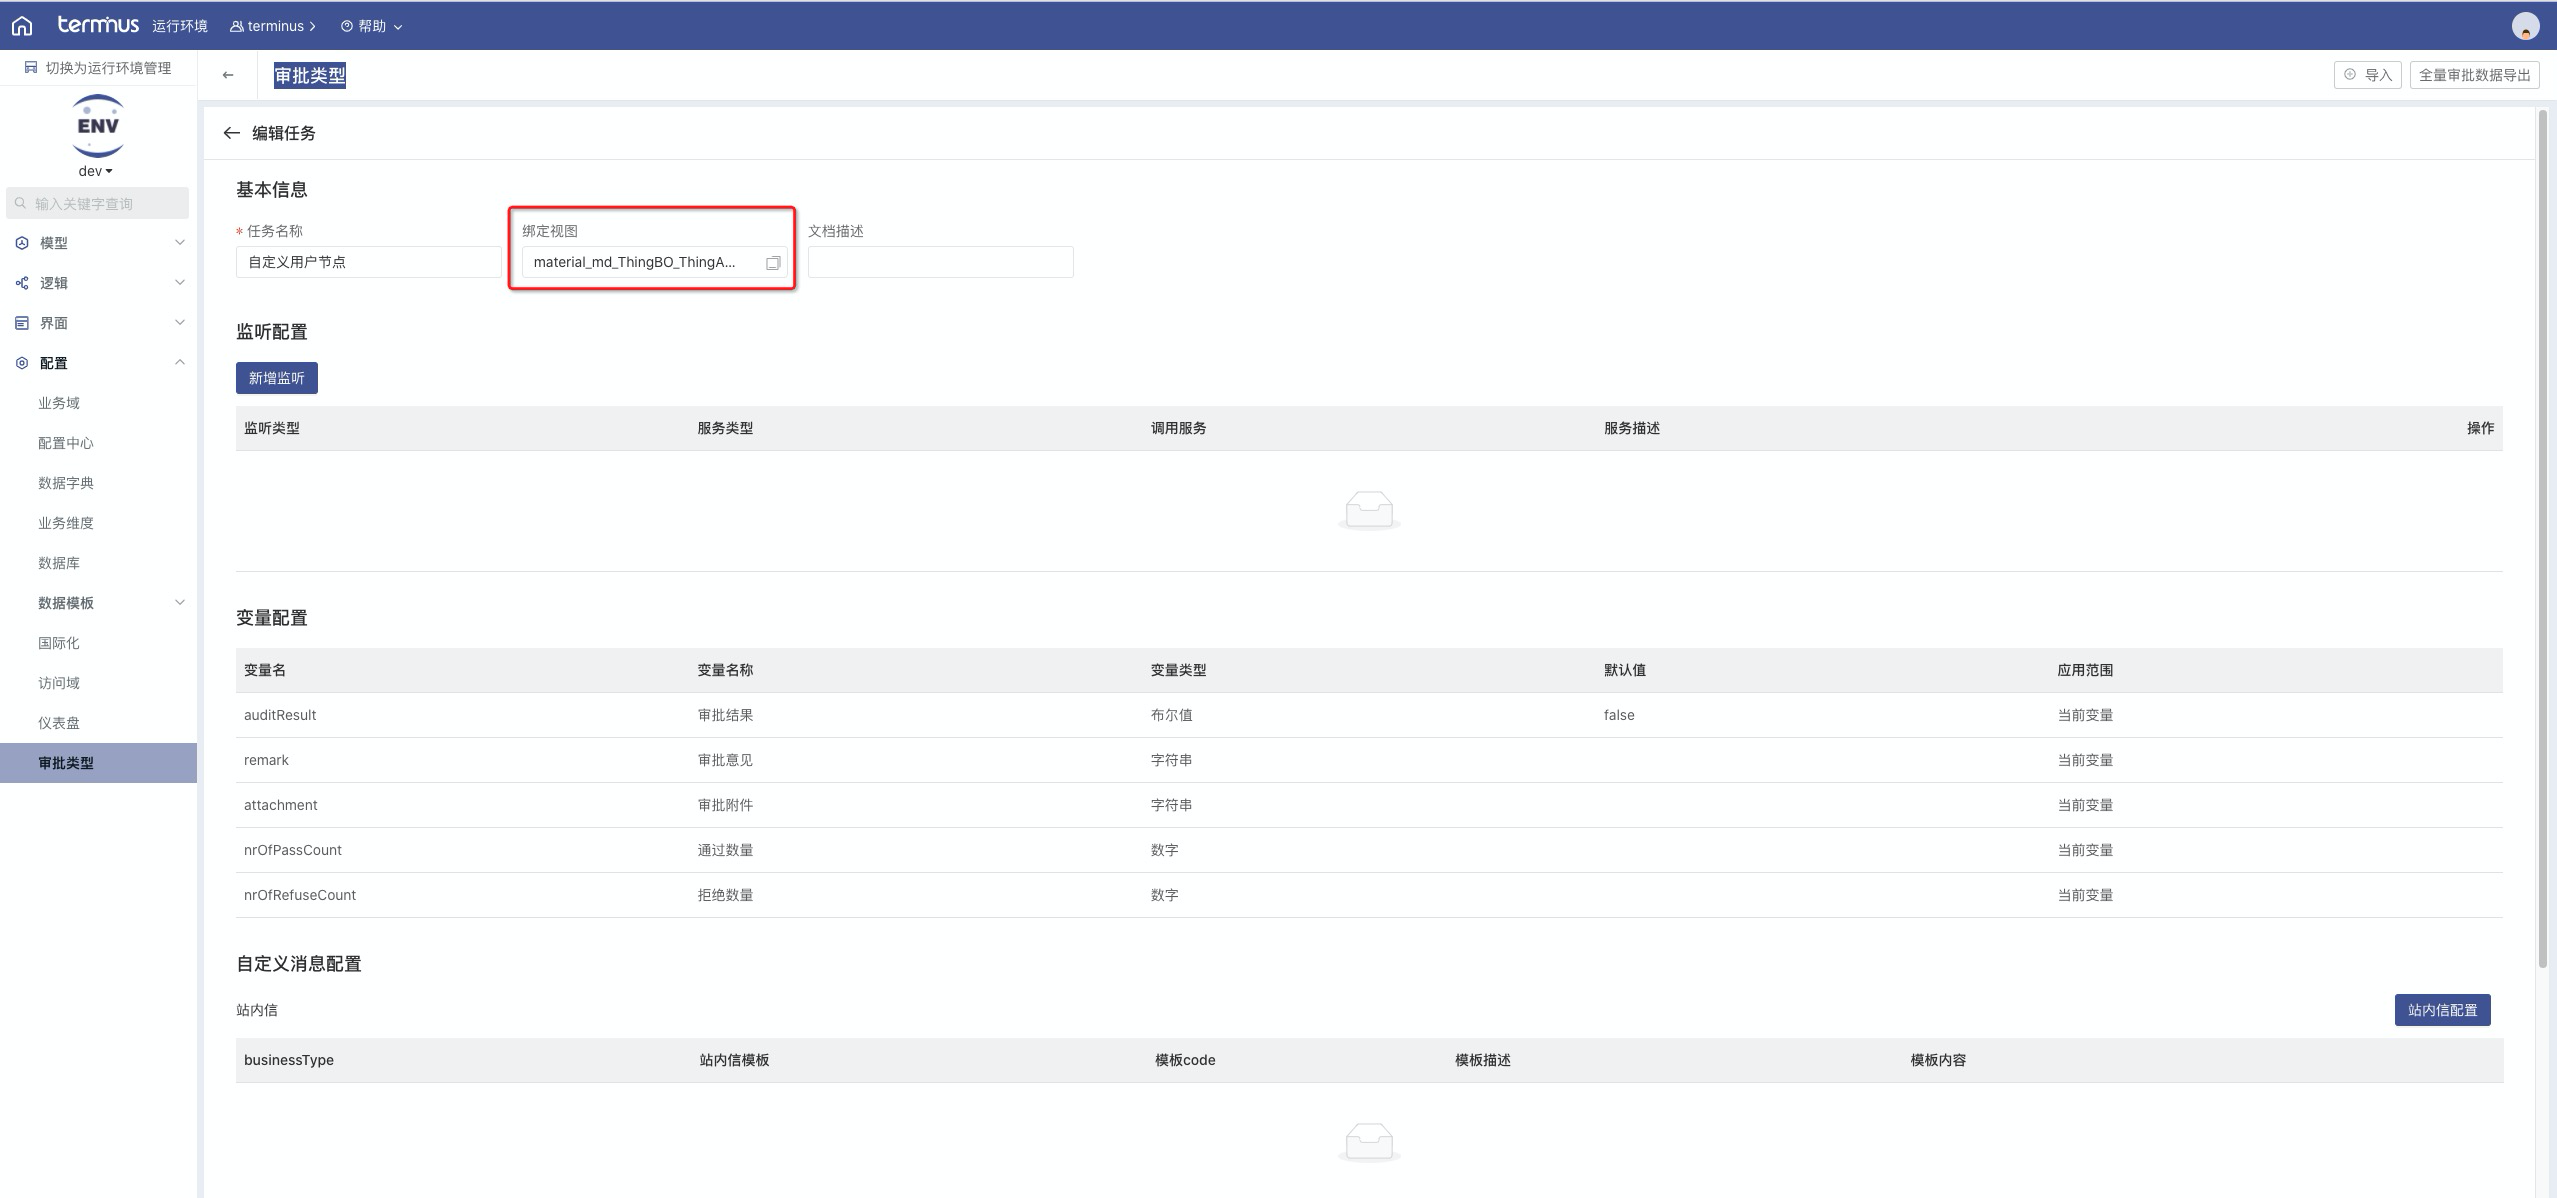Open 配置中心 in the sidebar
Screen dimensions: 2557x1198
point(66,443)
